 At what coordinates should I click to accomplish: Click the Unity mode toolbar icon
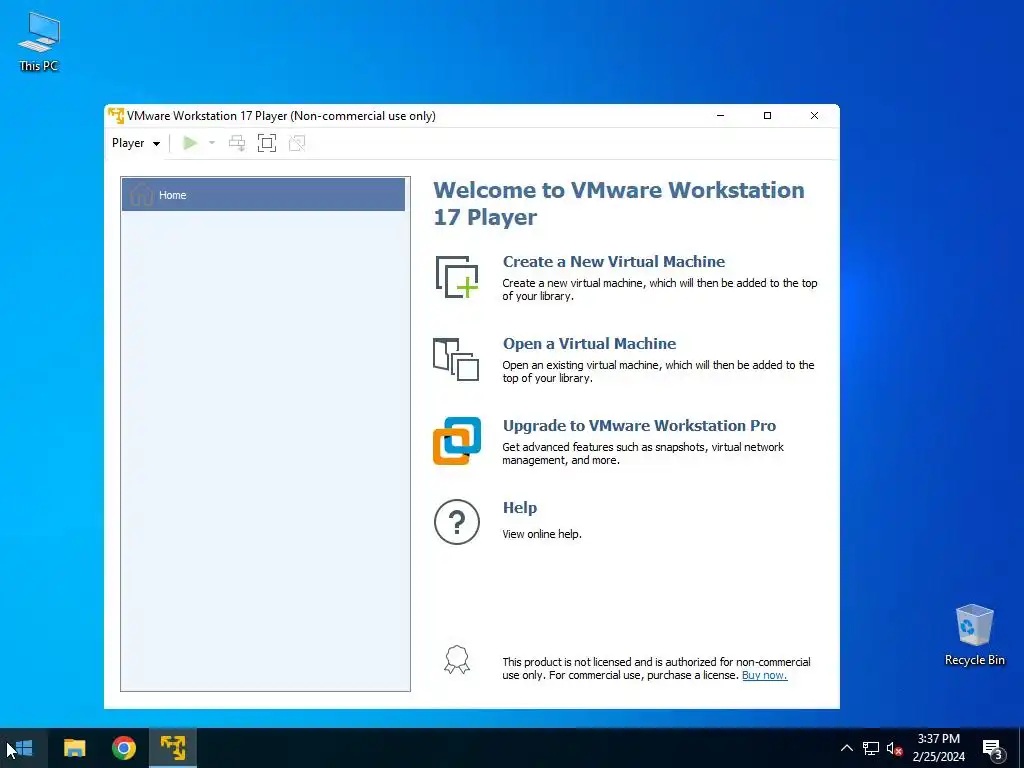tap(297, 143)
